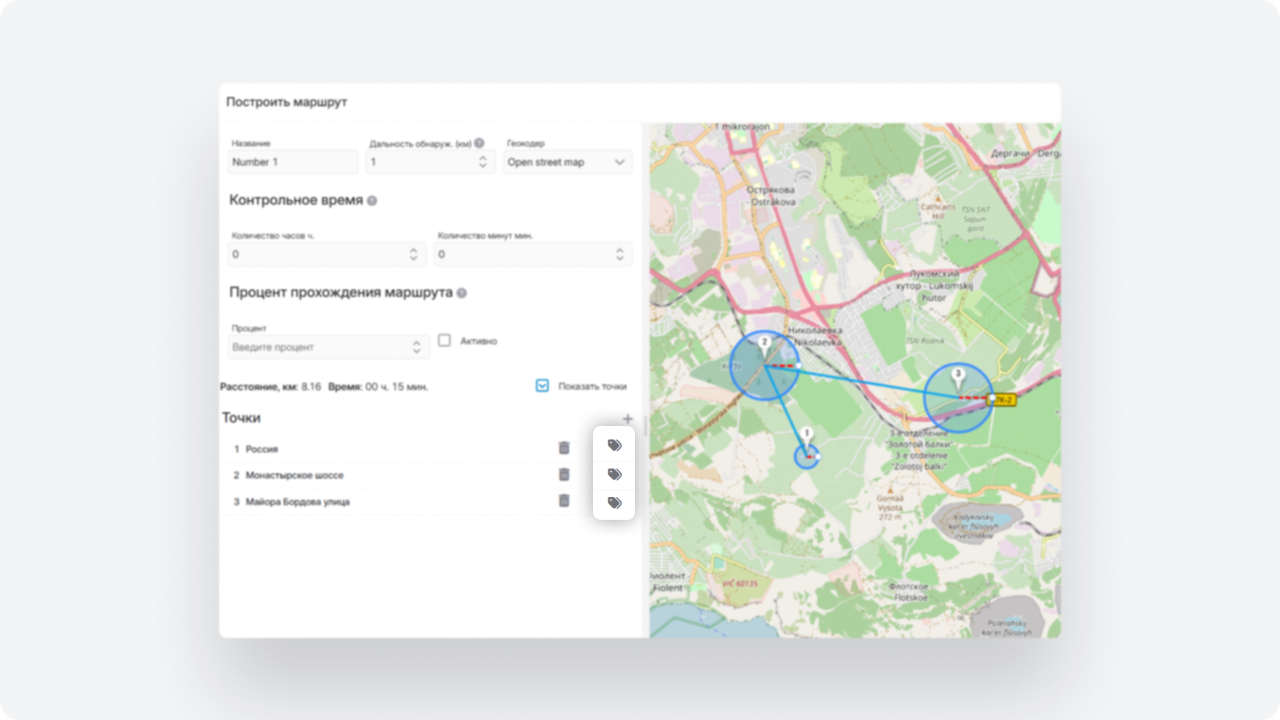Add a new point with plus icon

[627, 418]
